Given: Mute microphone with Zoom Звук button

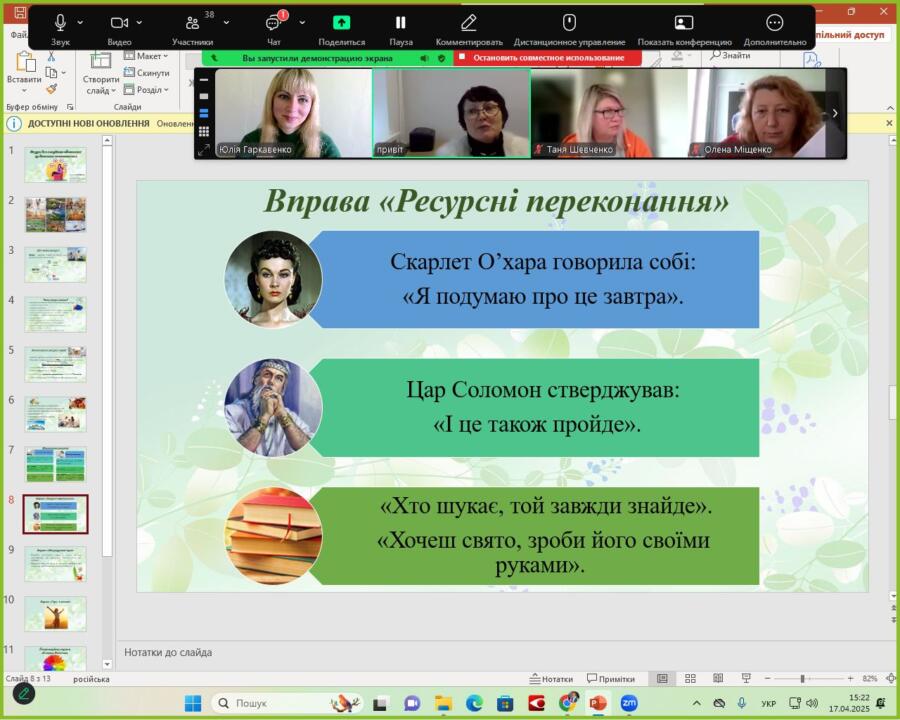Looking at the screenshot, I should click(60, 29).
